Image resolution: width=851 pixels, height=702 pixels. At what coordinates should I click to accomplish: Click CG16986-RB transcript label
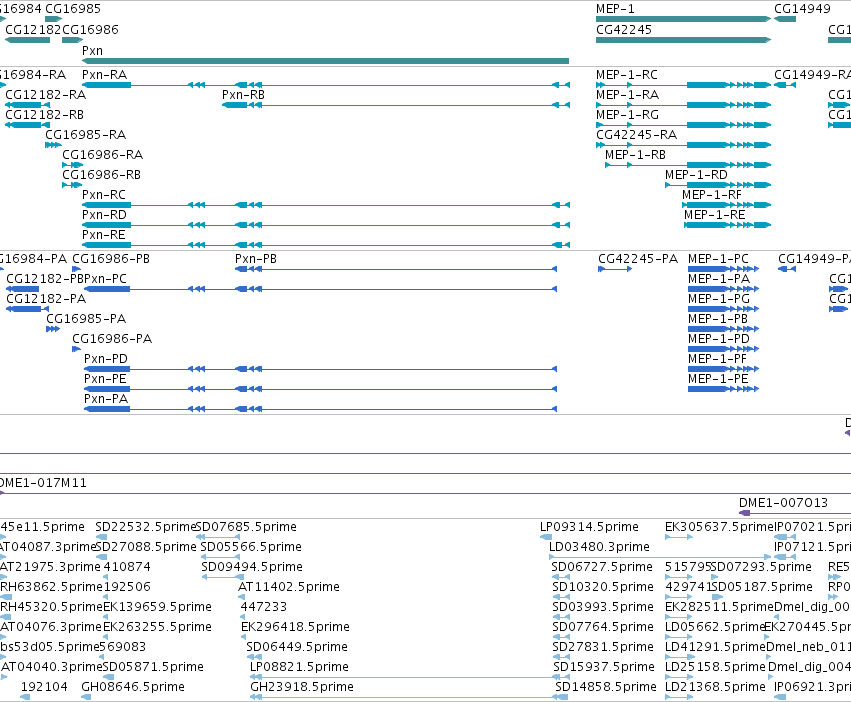click(x=101, y=174)
